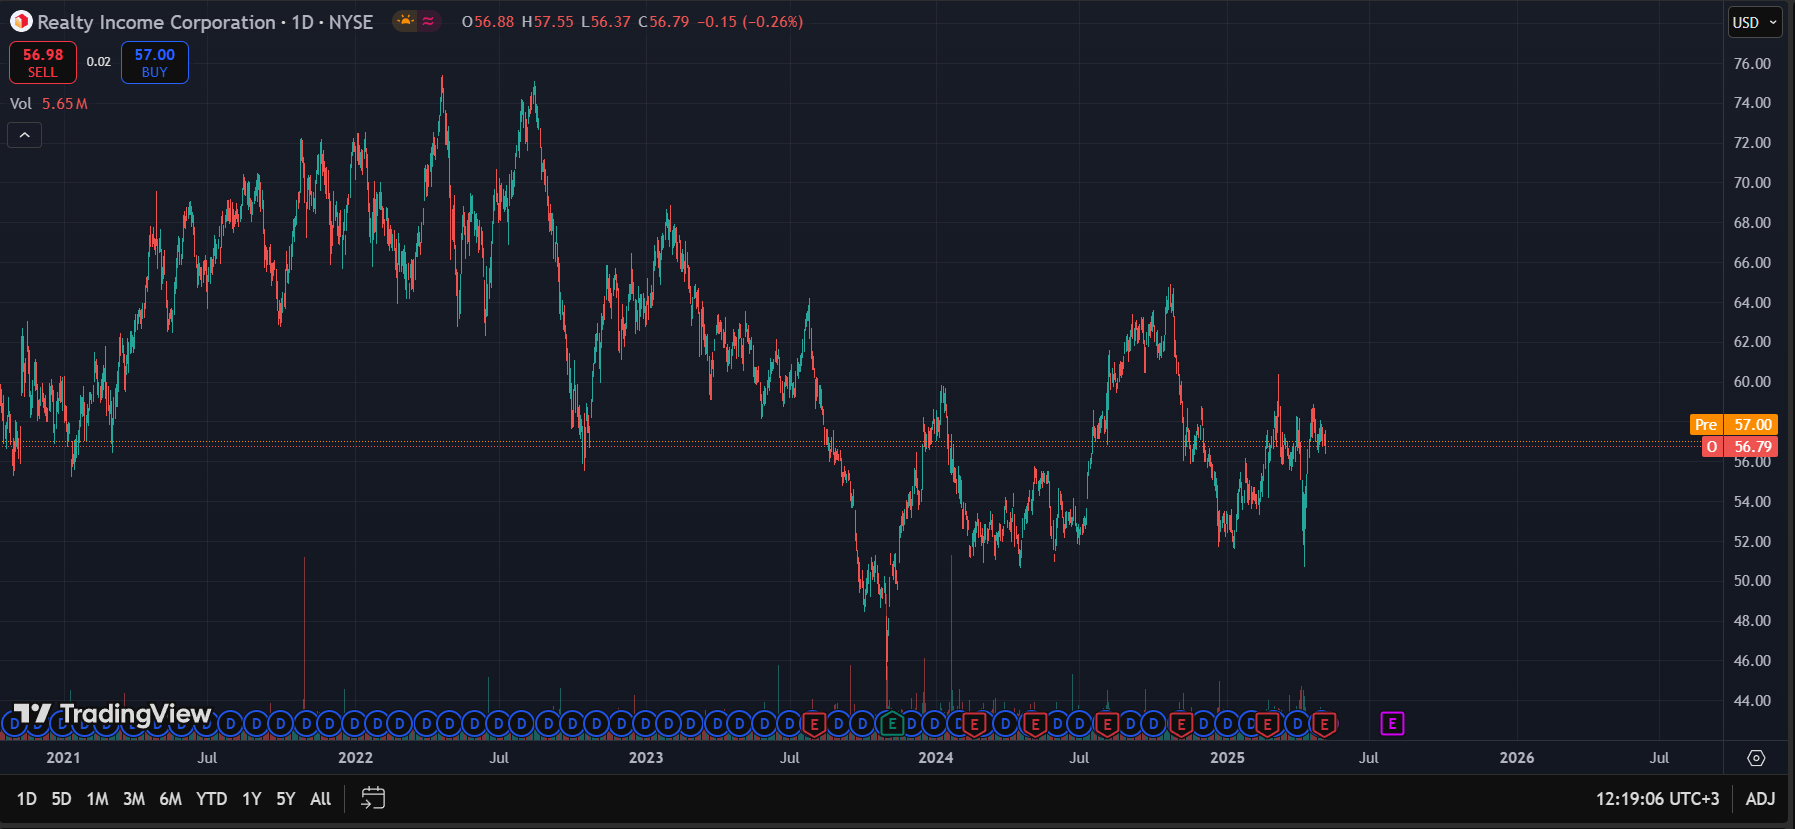Viewport: 1795px width, 829px height.
Task: Click the 64.00 price axis label
Action: tap(1752, 303)
